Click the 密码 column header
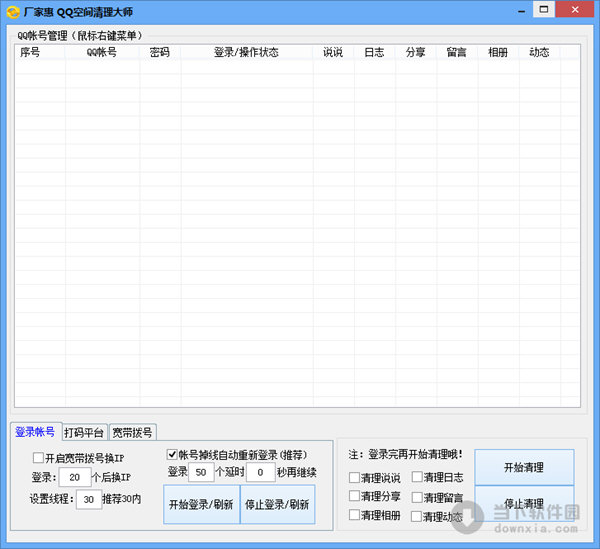 [160, 52]
